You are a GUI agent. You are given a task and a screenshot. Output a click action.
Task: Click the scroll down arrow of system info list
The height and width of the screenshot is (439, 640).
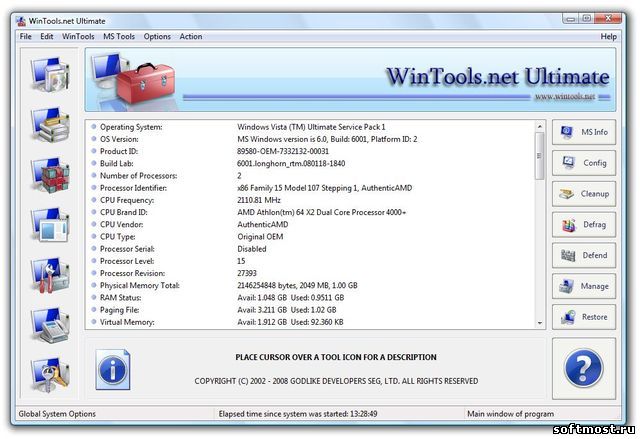tap(540, 323)
